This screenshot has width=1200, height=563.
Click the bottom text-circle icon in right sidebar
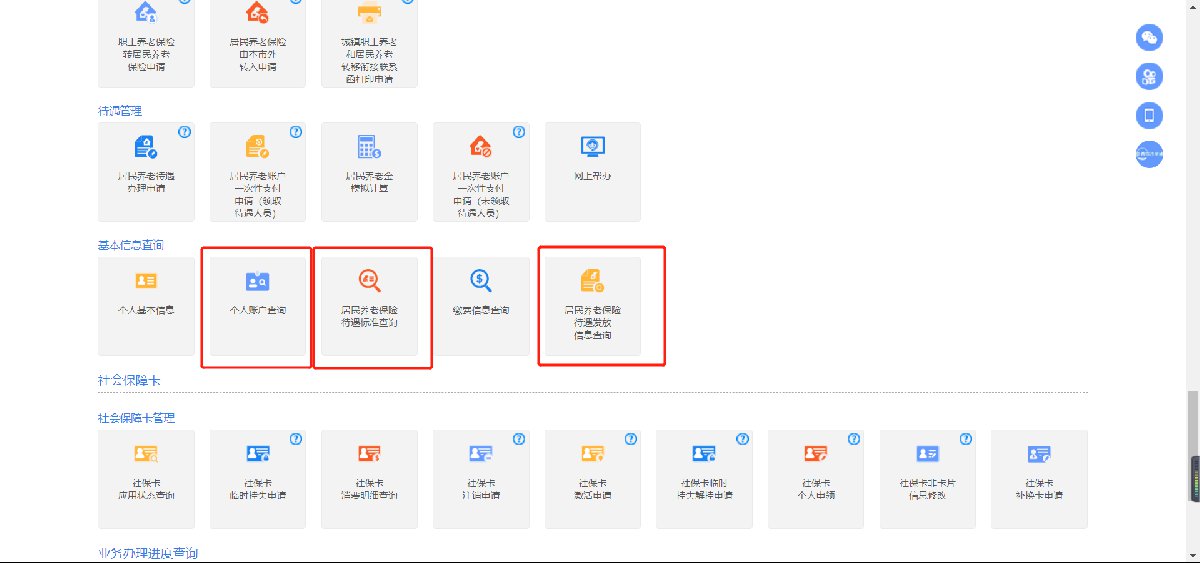point(1149,154)
